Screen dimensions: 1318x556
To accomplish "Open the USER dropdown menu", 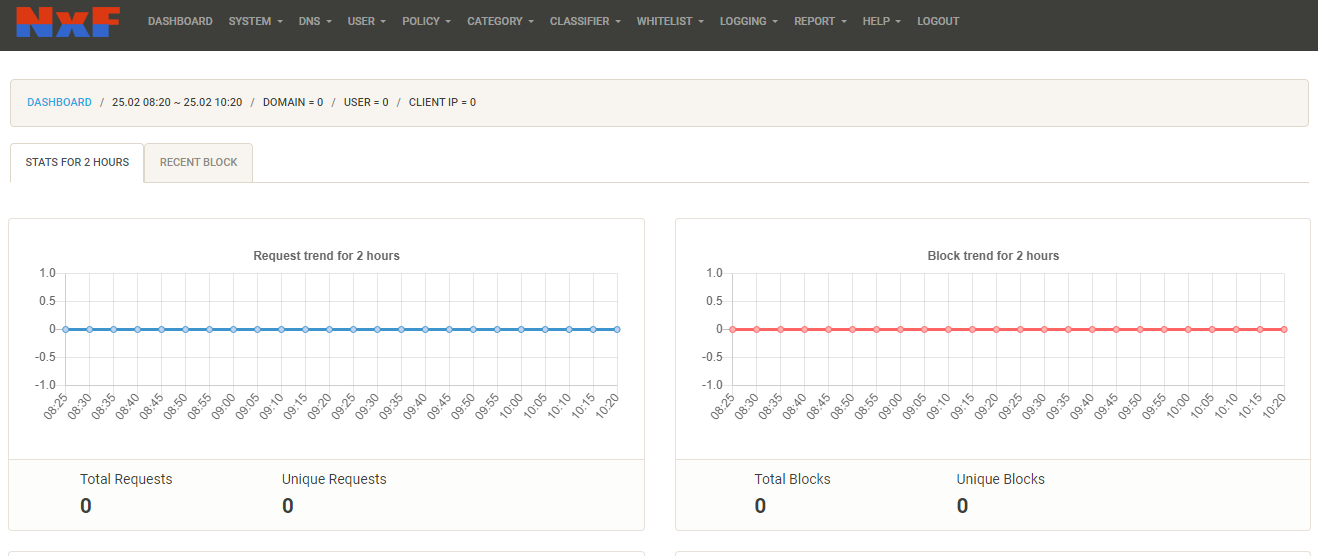I will [366, 21].
